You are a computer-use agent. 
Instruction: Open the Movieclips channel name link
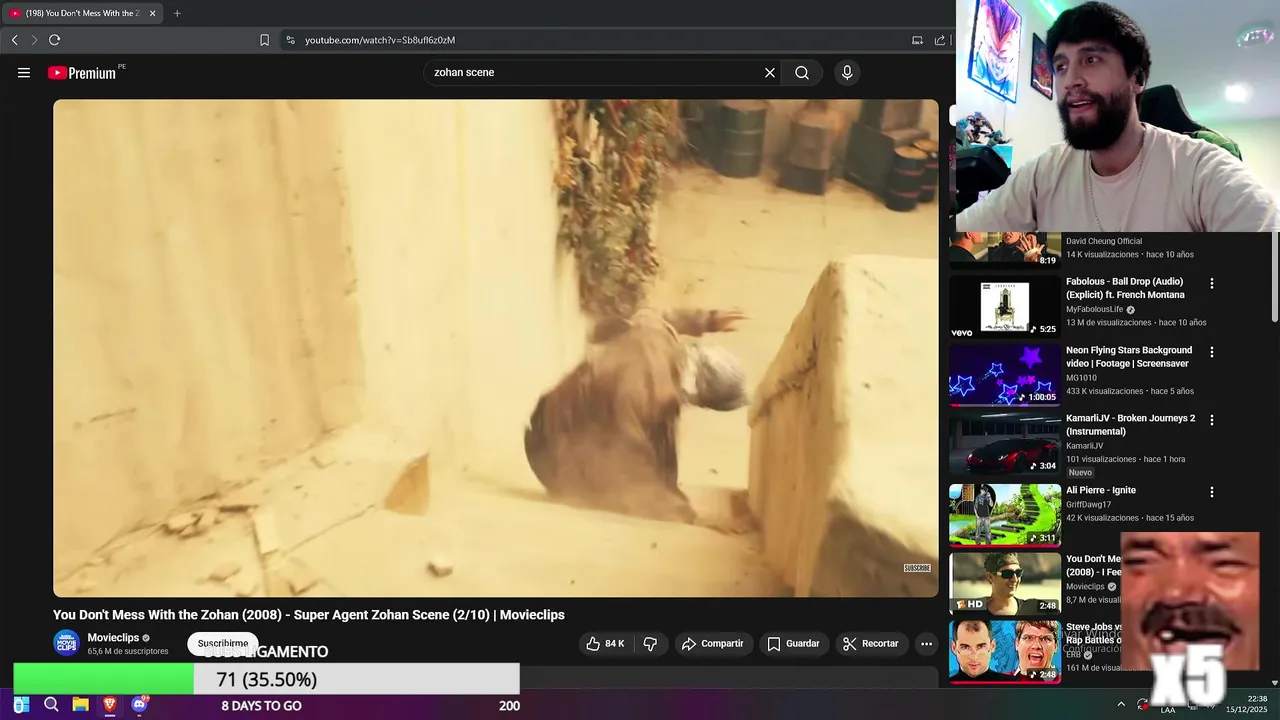(113, 638)
